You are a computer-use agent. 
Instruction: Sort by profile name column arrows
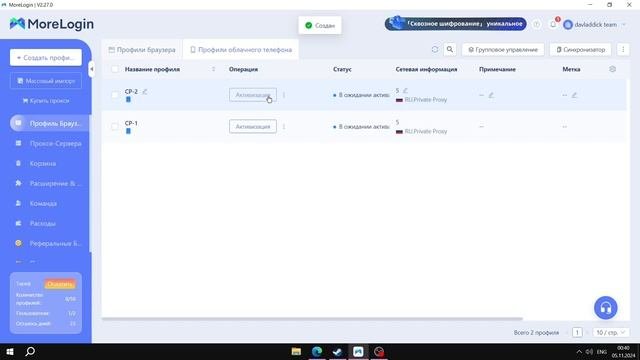(213, 69)
